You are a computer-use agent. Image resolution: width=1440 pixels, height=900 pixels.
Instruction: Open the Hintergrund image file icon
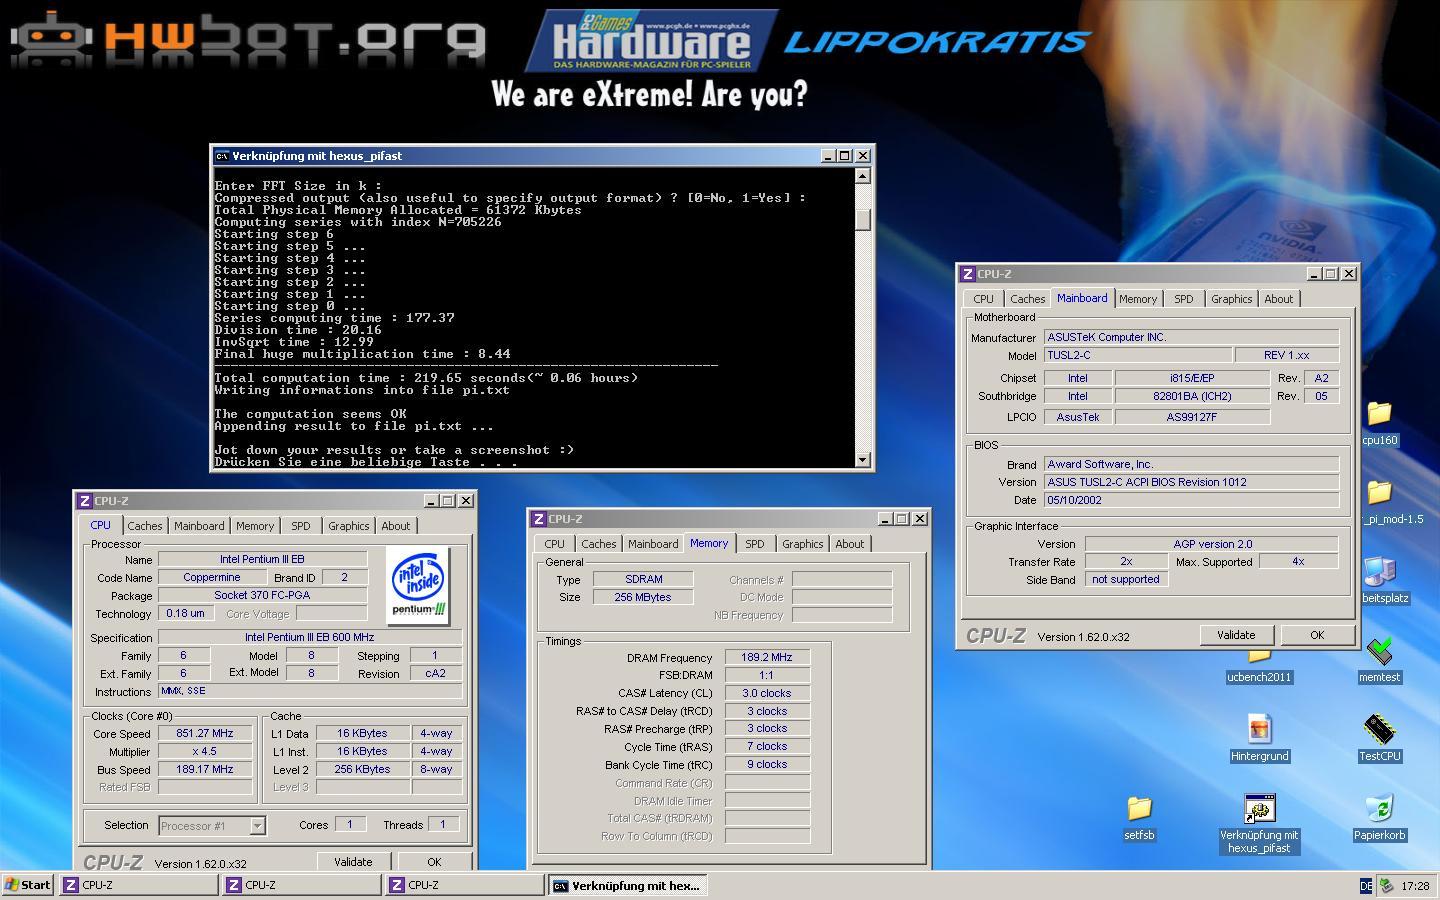(x=1259, y=729)
